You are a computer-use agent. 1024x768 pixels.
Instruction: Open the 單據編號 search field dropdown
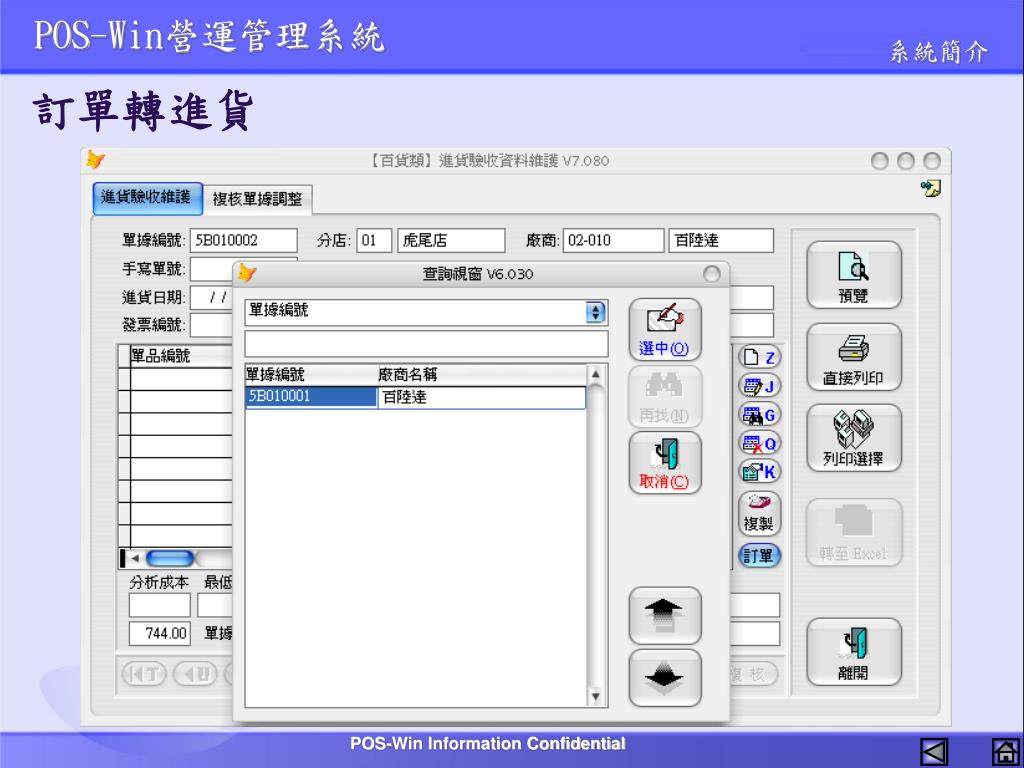click(595, 312)
